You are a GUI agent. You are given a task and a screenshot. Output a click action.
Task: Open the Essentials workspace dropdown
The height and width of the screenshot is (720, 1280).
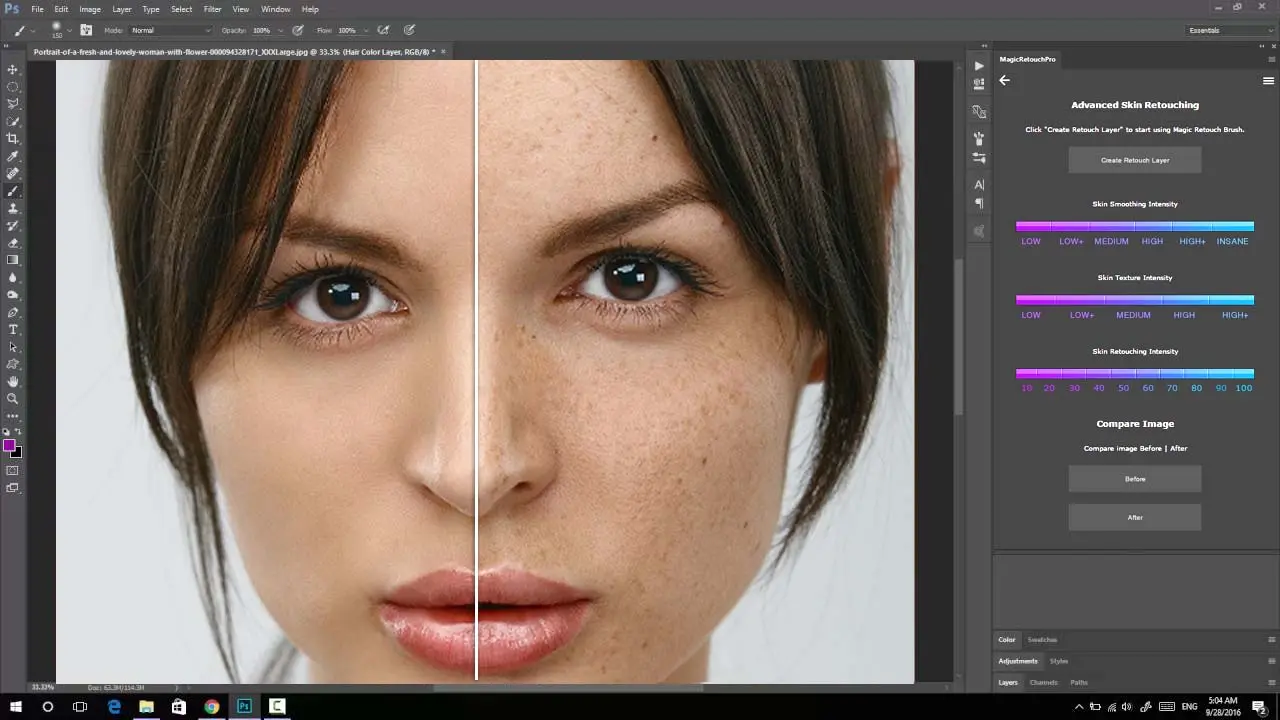(x=1230, y=30)
